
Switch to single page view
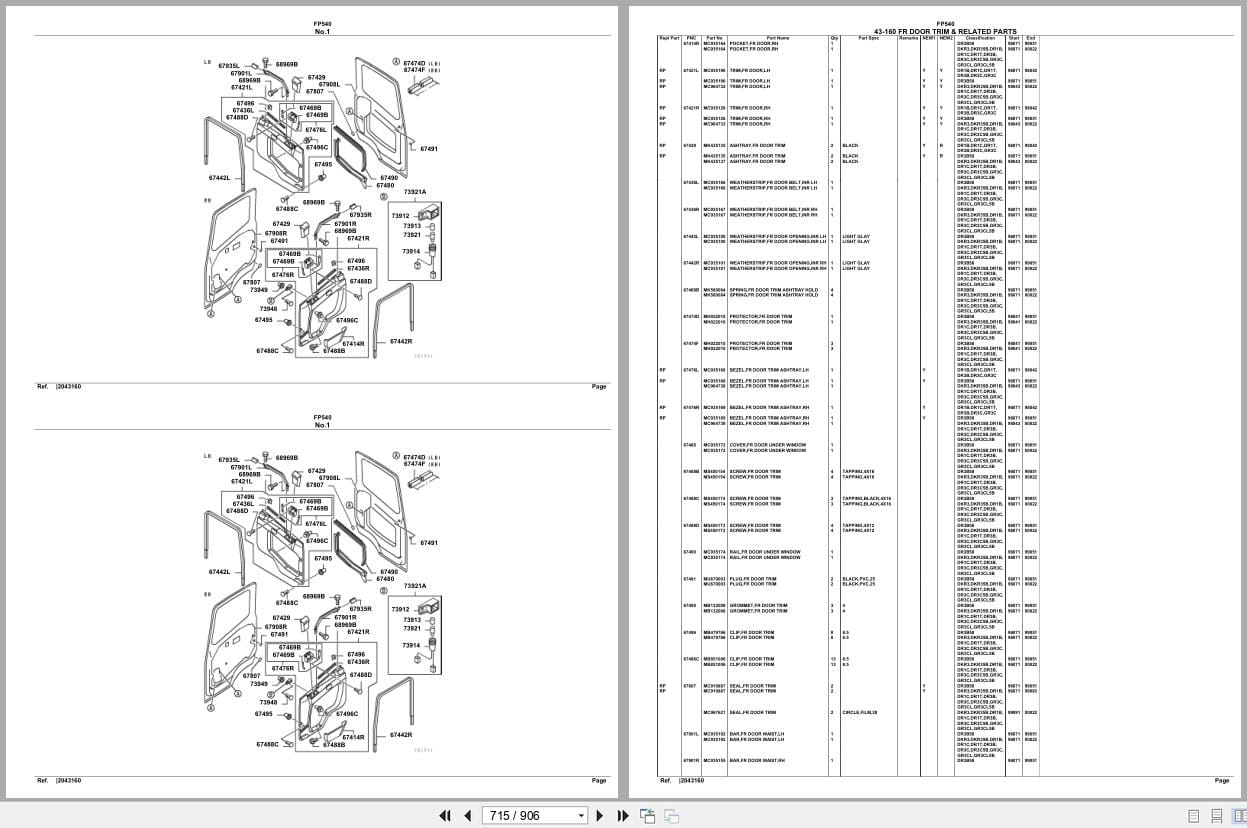[x=1193, y=816]
